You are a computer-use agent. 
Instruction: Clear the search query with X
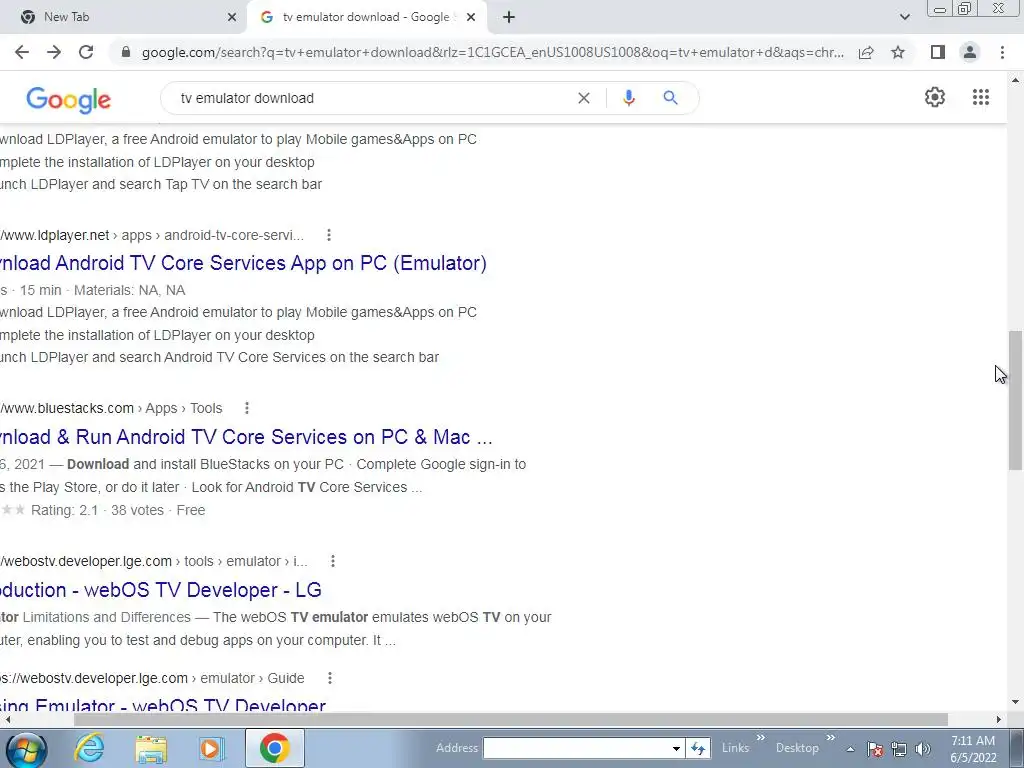click(584, 98)
